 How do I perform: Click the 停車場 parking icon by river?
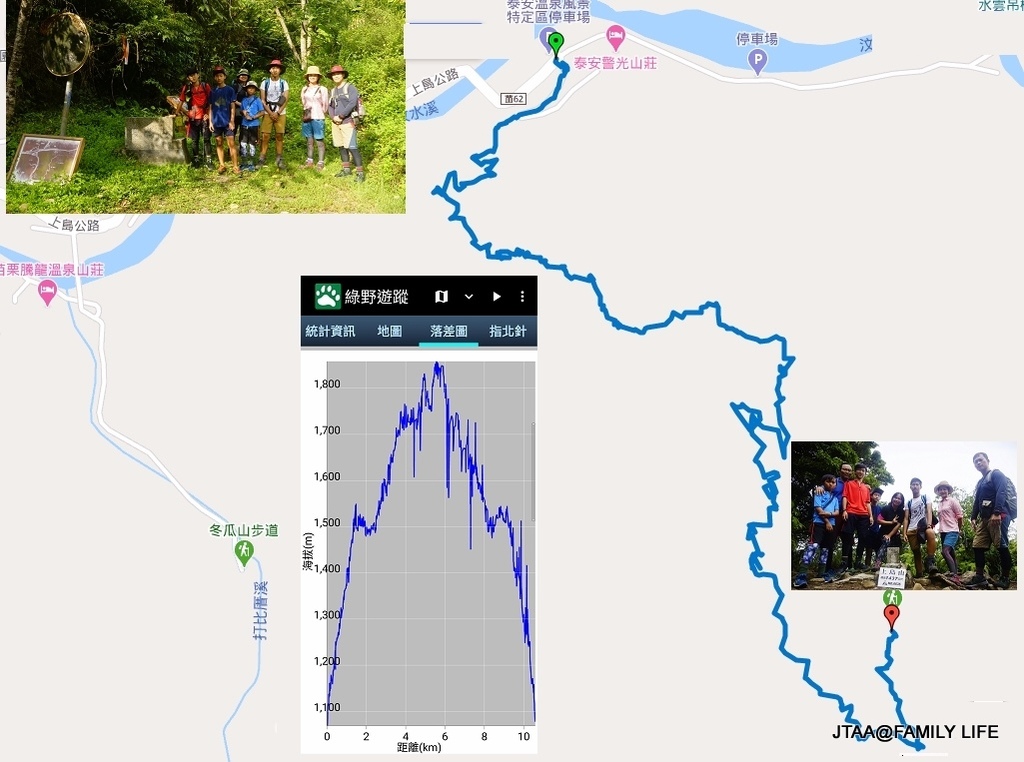click(x=757, y=63)
